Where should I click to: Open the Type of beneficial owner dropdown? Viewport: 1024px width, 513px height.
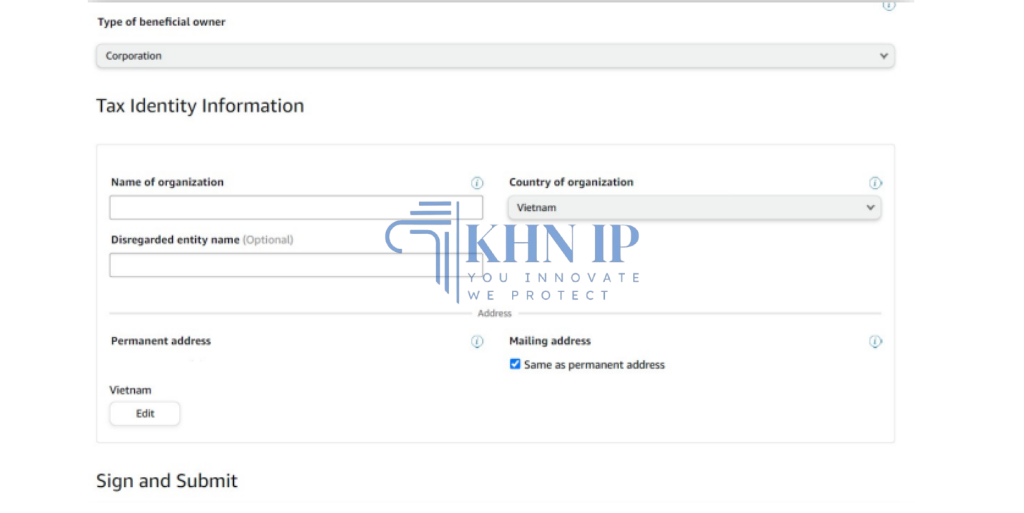coord(495,56)
